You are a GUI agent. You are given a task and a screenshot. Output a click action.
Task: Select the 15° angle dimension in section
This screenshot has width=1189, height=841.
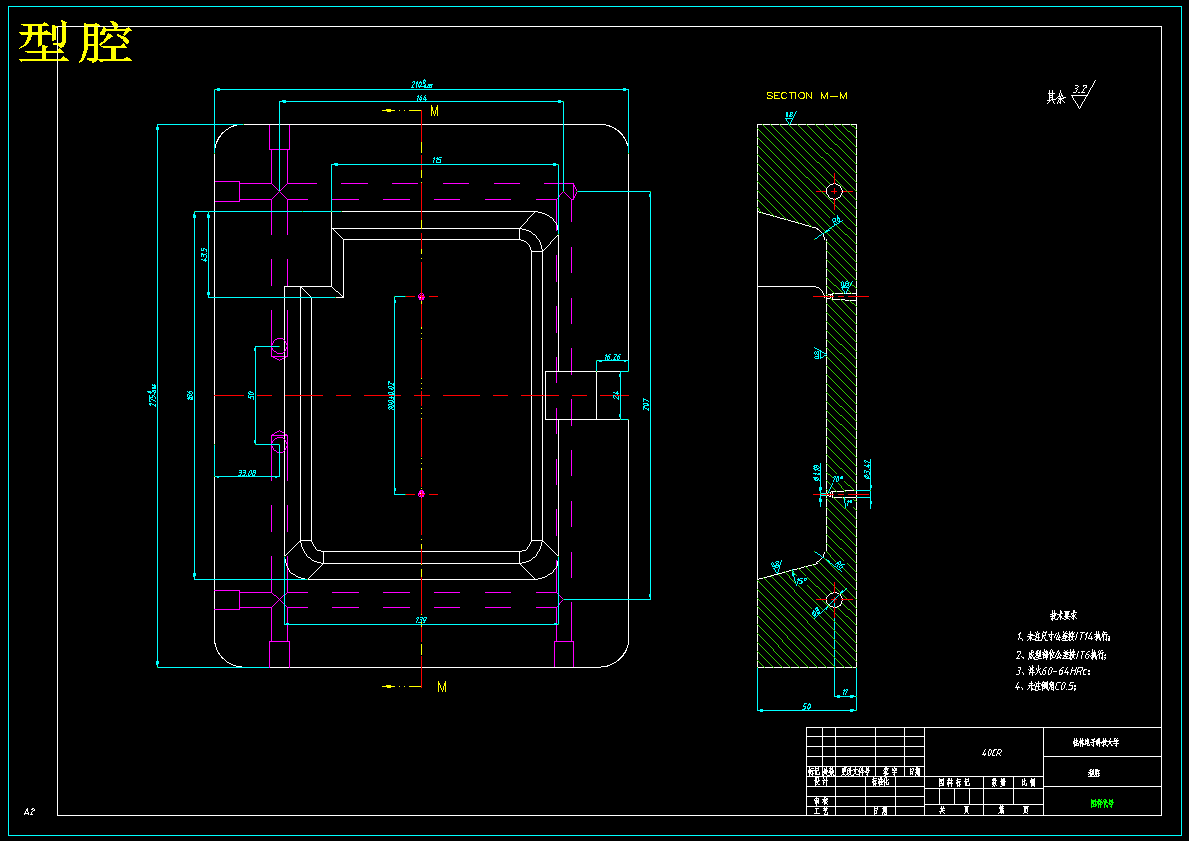coord(800,581)
